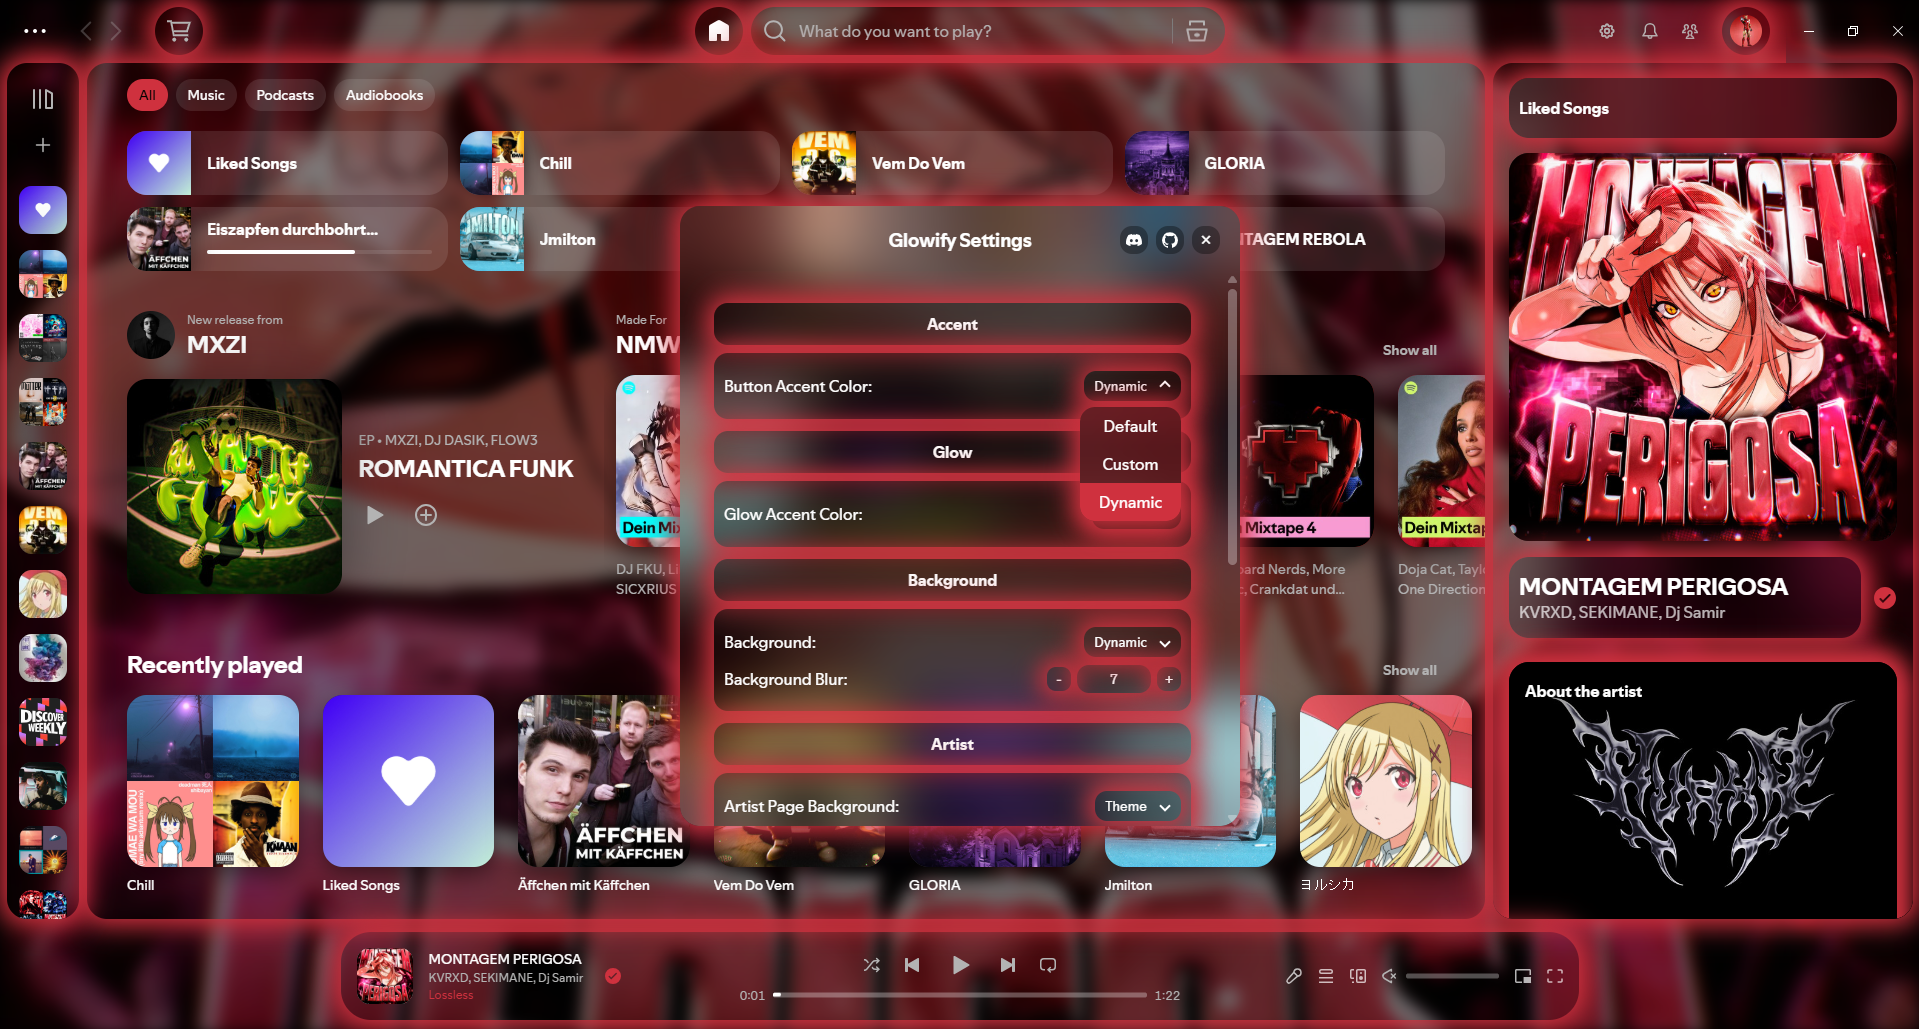The image size is (1919, 1029).
Task: Open the notifications bell
Action: pyautogui.click(x=1648, y=31)
